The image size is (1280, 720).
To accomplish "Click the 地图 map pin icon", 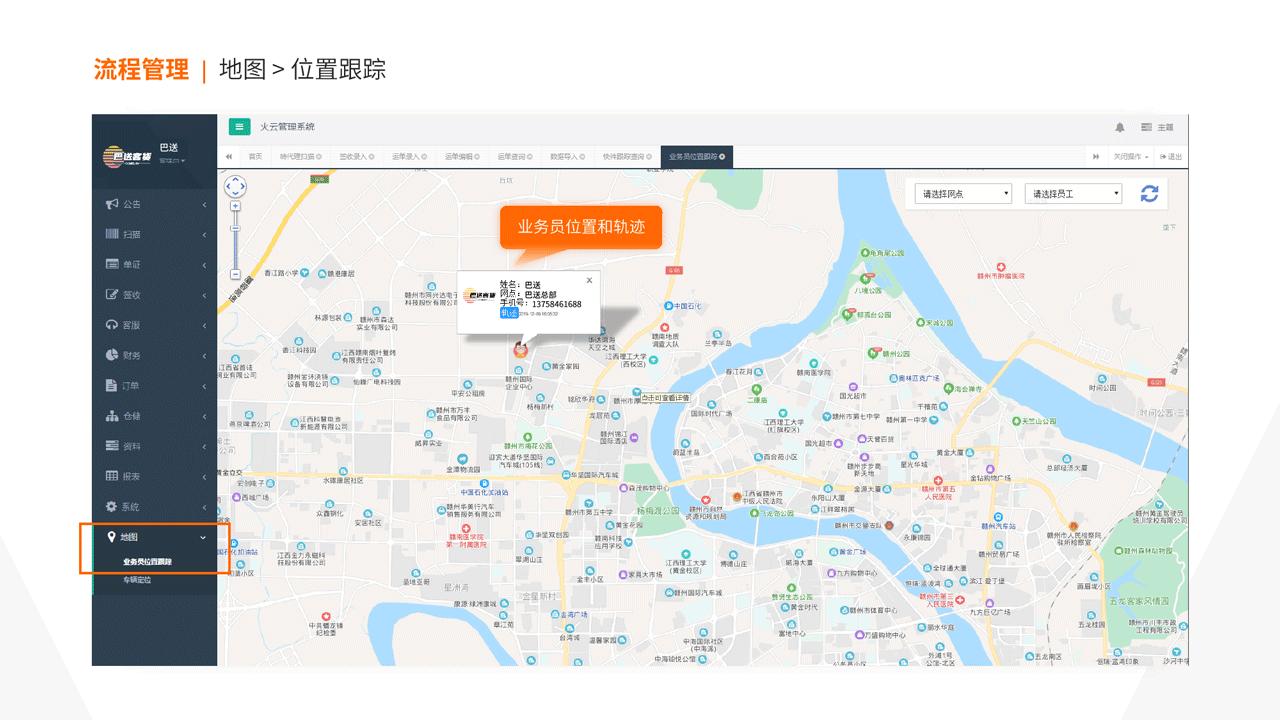I will coord(112,537).
